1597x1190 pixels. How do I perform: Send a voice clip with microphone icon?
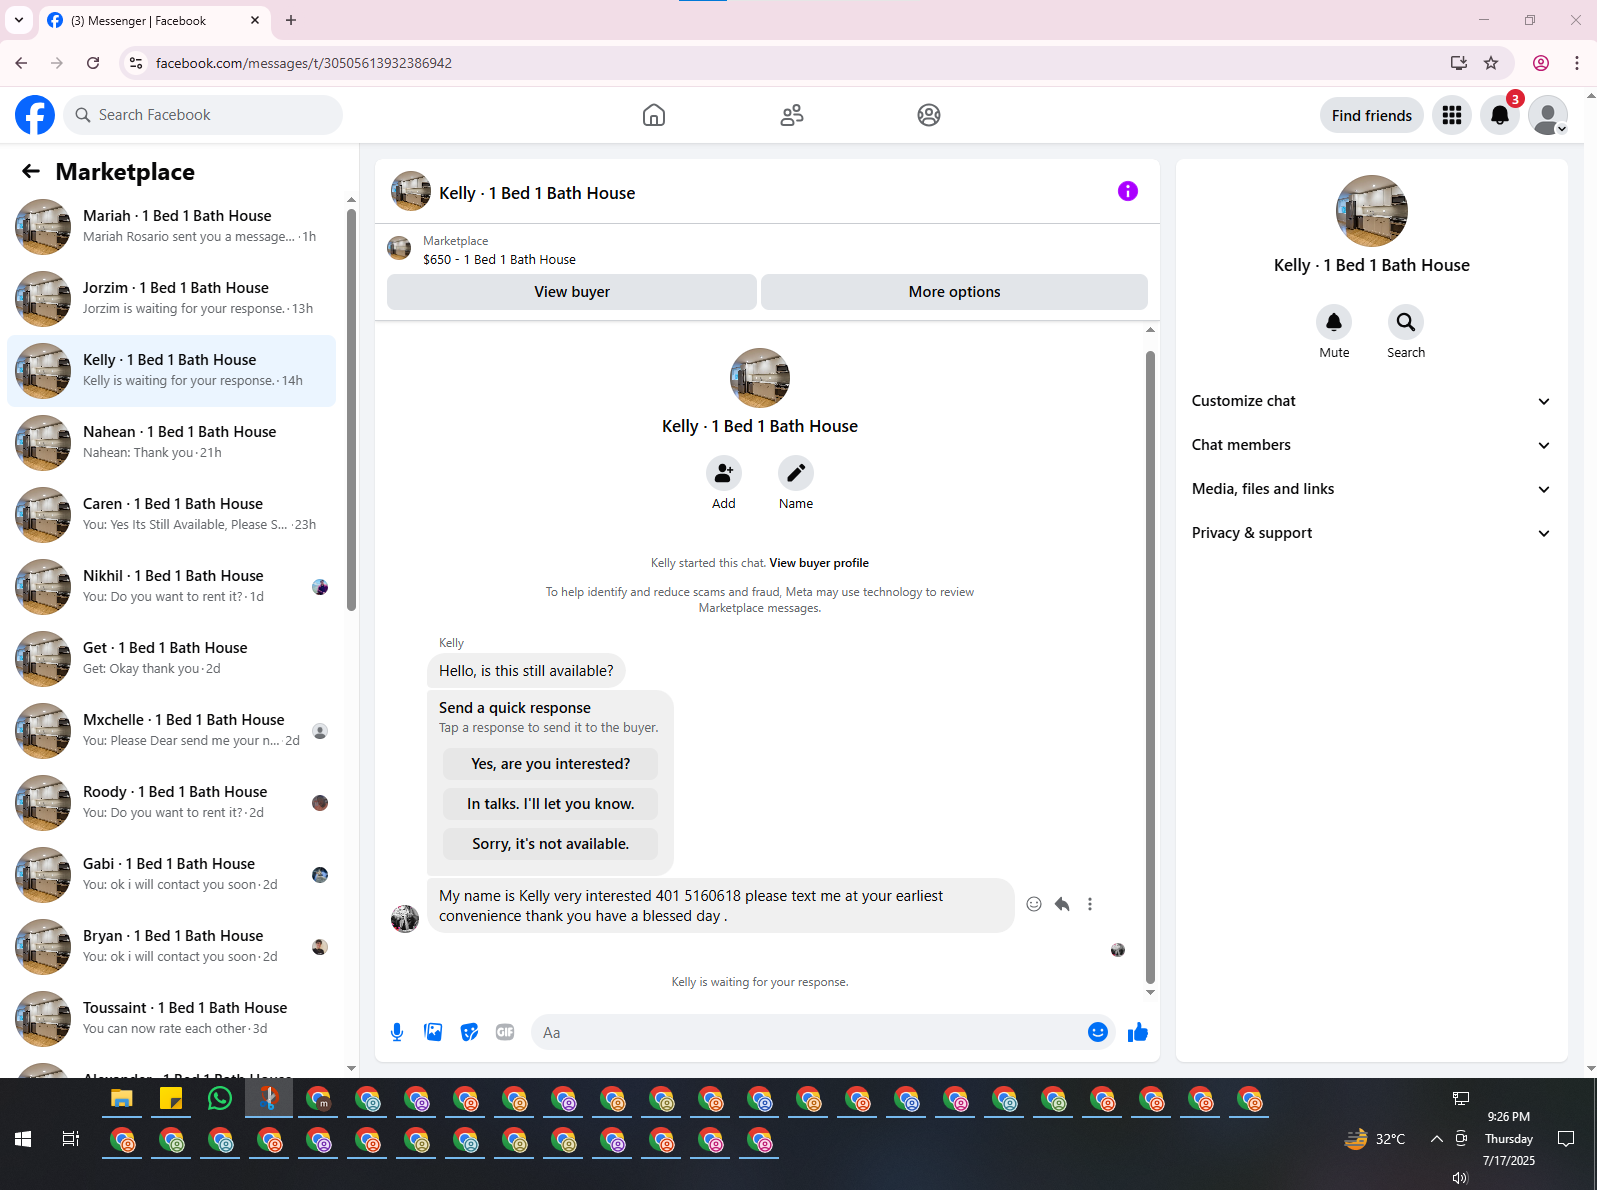coord(397,1032)
